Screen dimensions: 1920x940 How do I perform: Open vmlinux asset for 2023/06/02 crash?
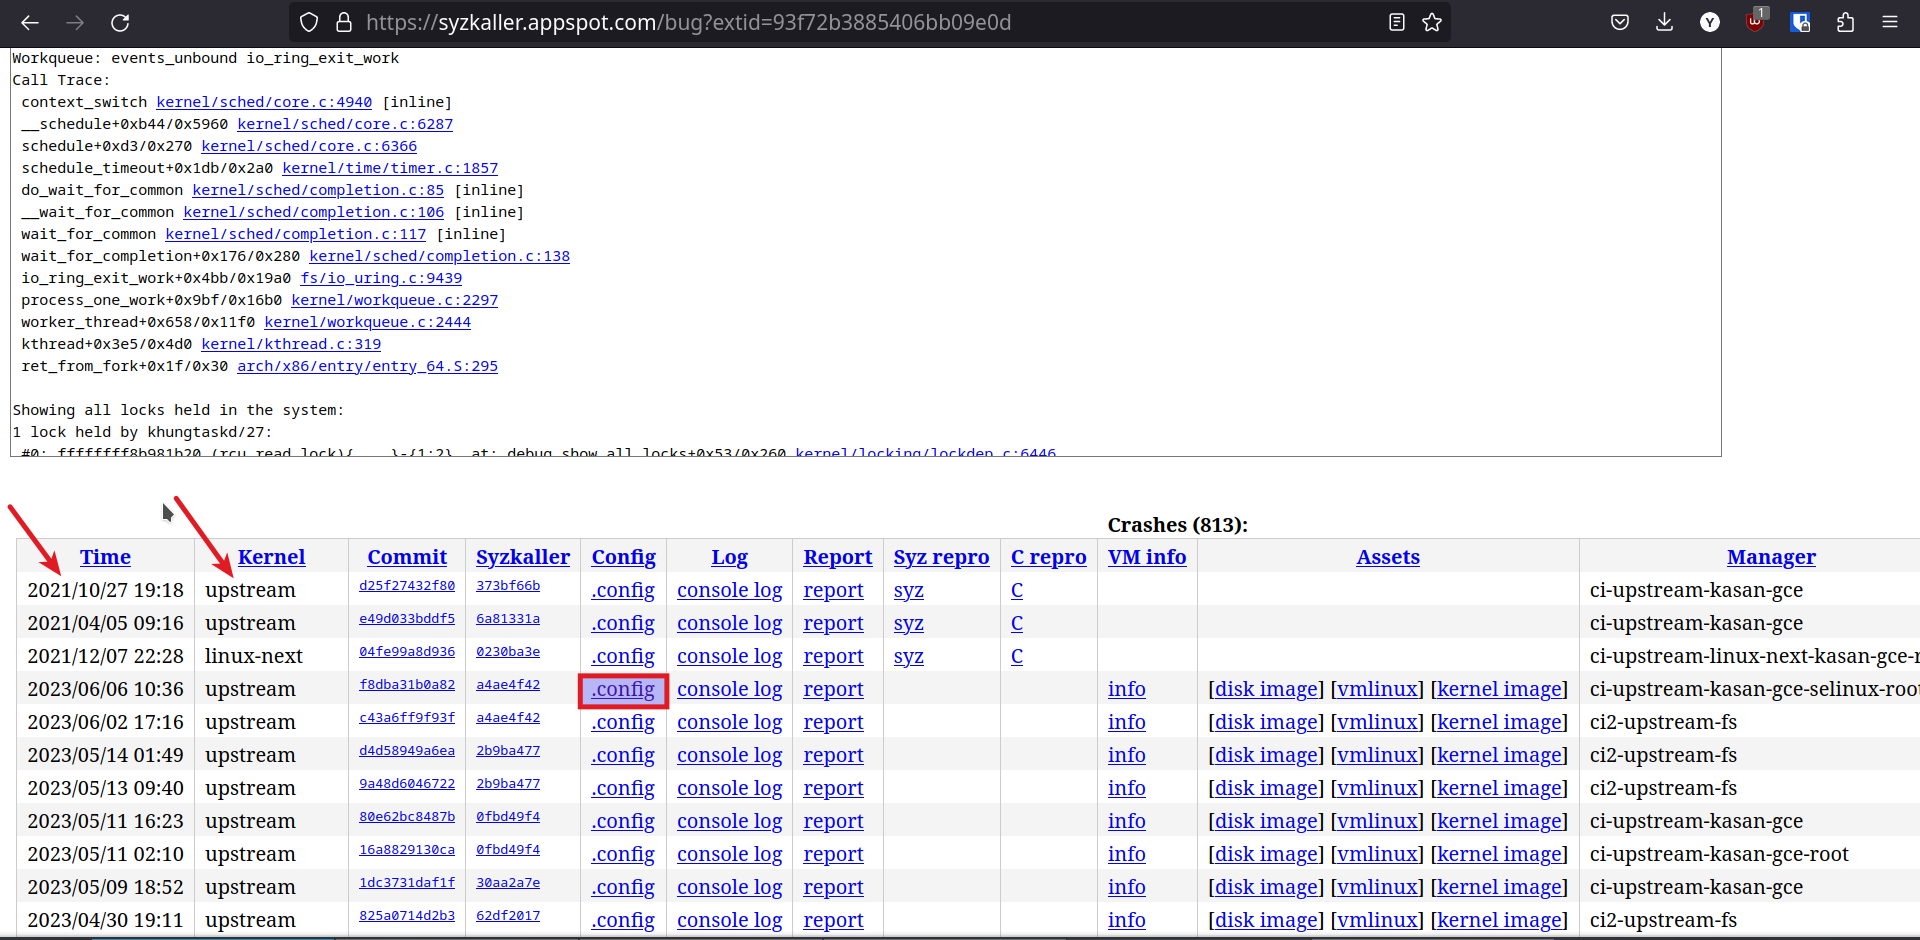[x=1377, y=722]
